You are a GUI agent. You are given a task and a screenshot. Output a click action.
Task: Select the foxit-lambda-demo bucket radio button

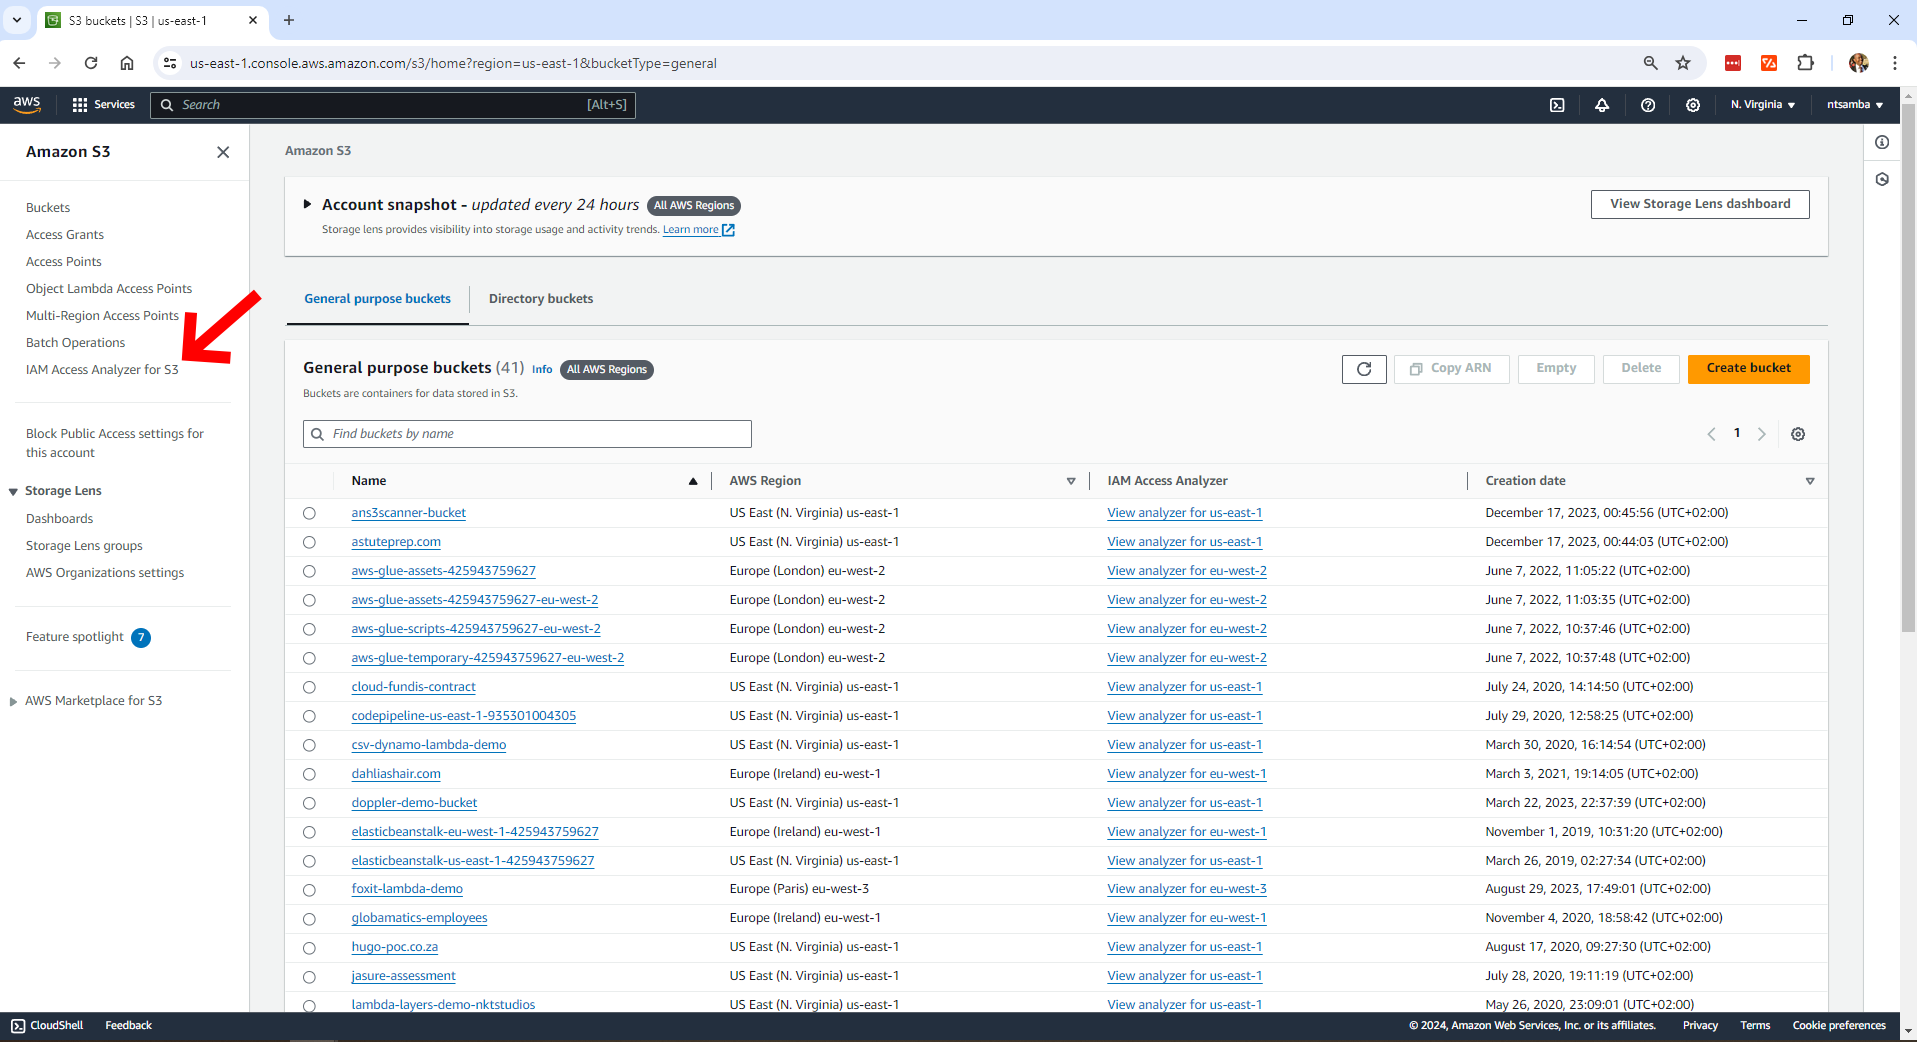click(309, 890)
